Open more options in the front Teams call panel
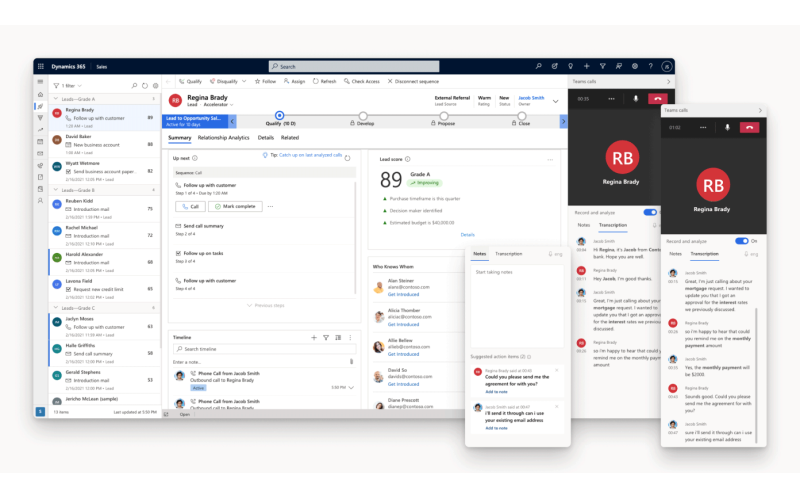800x500 pixels. click(703, 128)
